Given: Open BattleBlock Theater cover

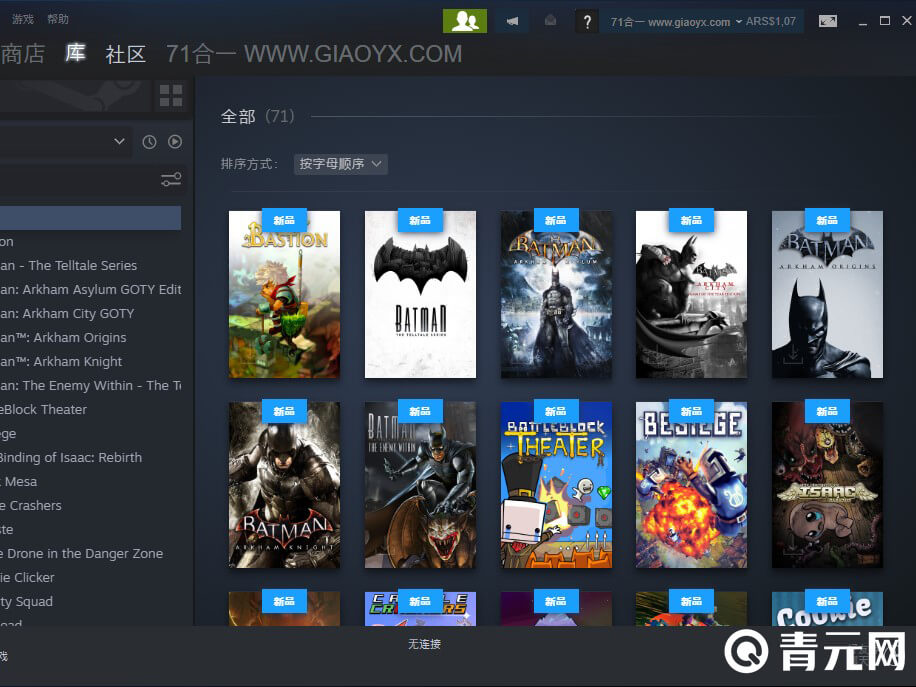Looking at the screenshot, I should (556, 485).
